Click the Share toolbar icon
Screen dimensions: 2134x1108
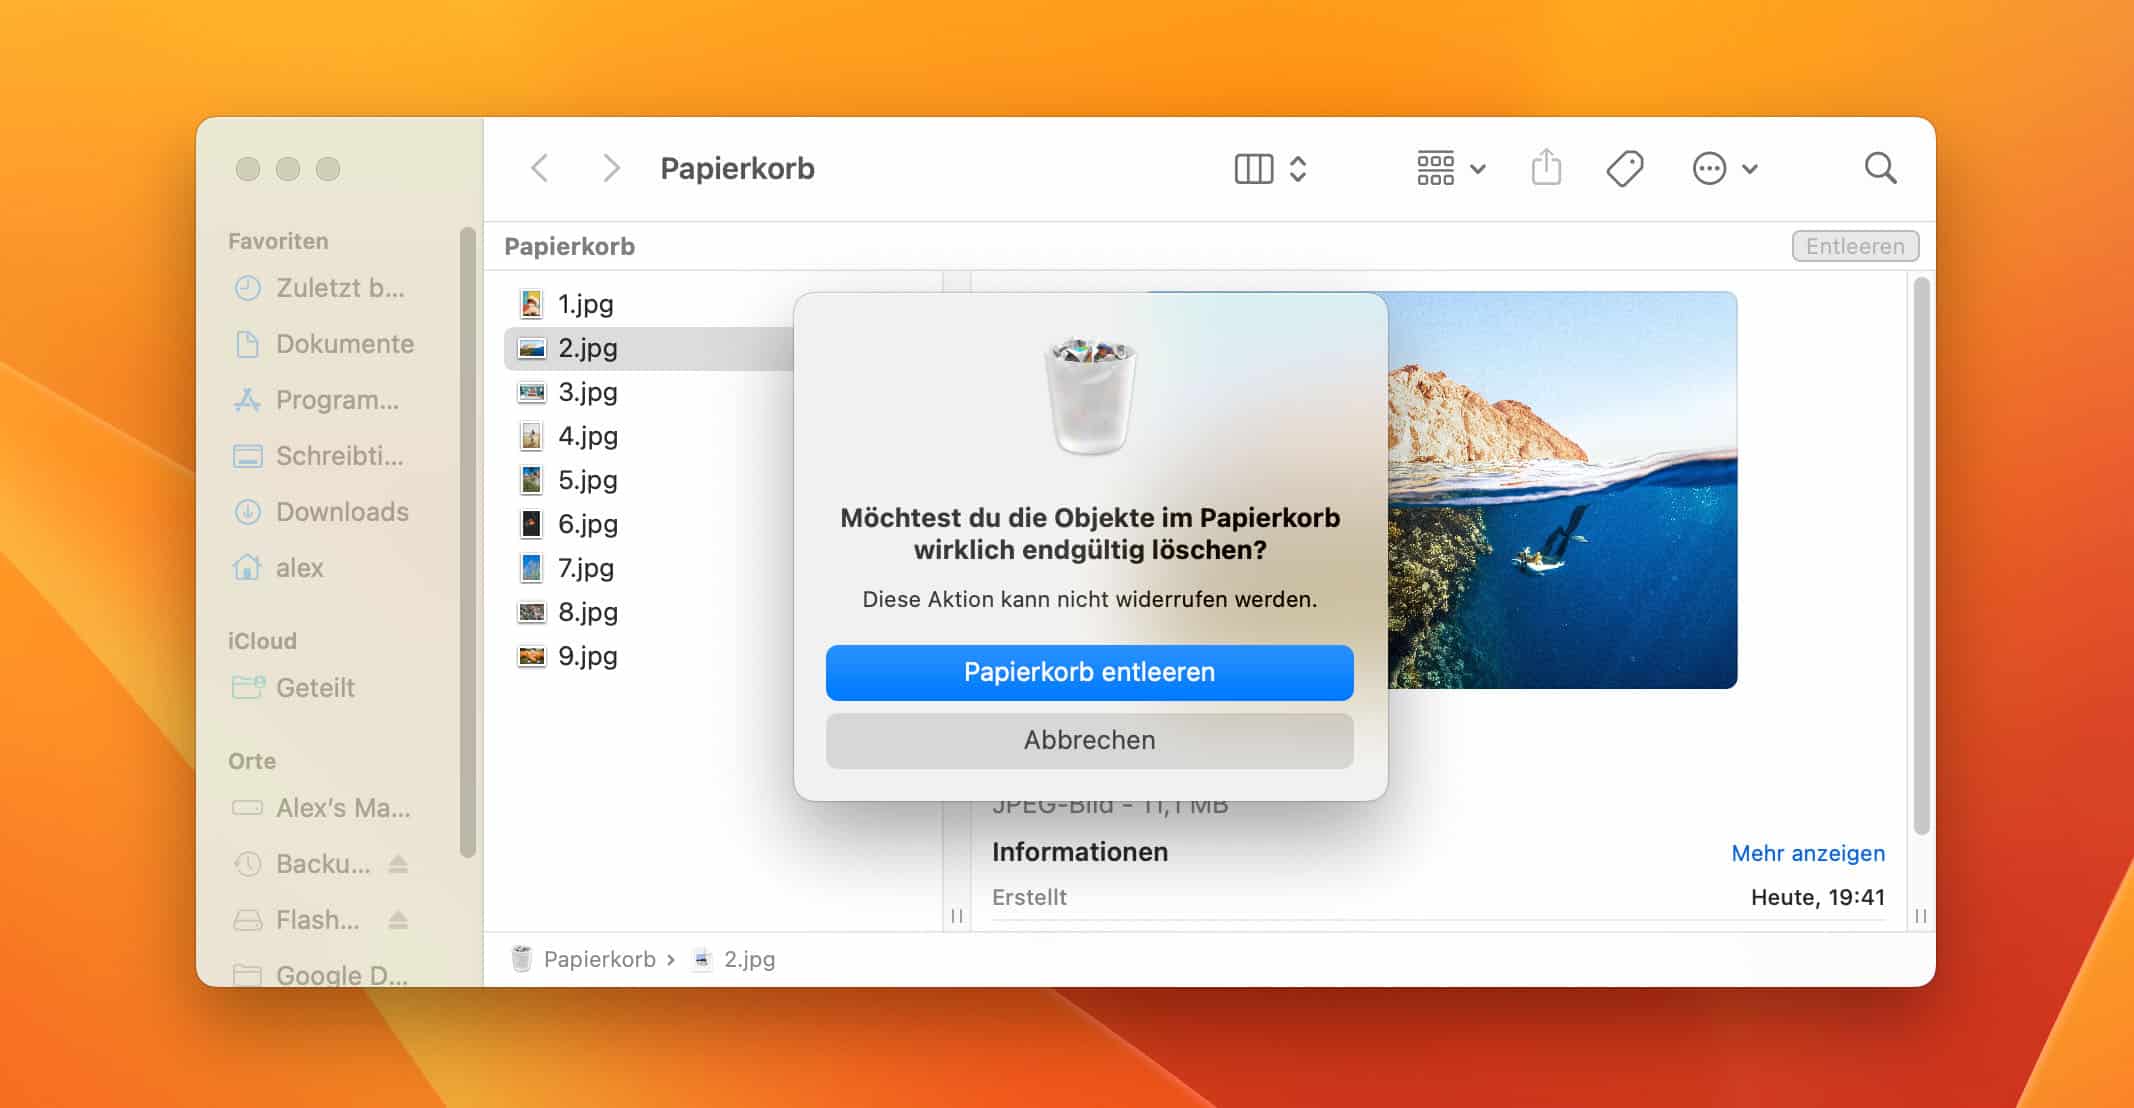point(1546,167)
